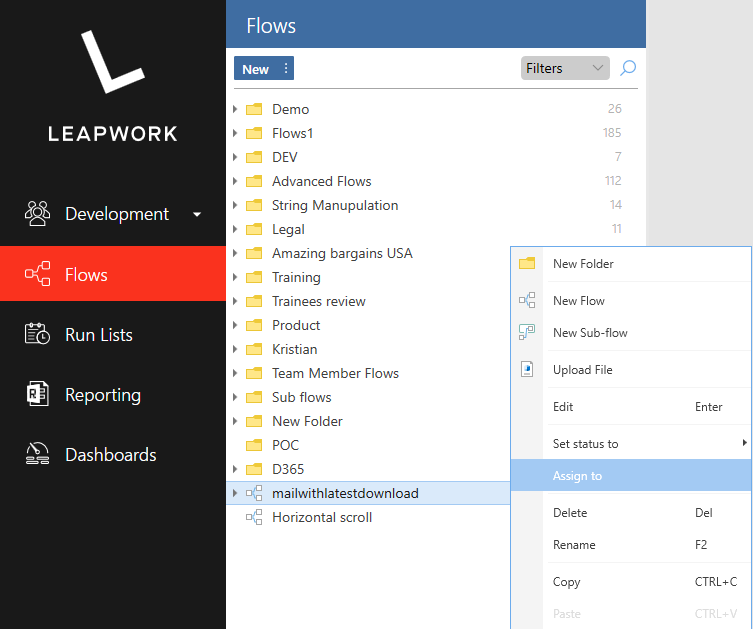Choose New Folder from the context menu

631,264
